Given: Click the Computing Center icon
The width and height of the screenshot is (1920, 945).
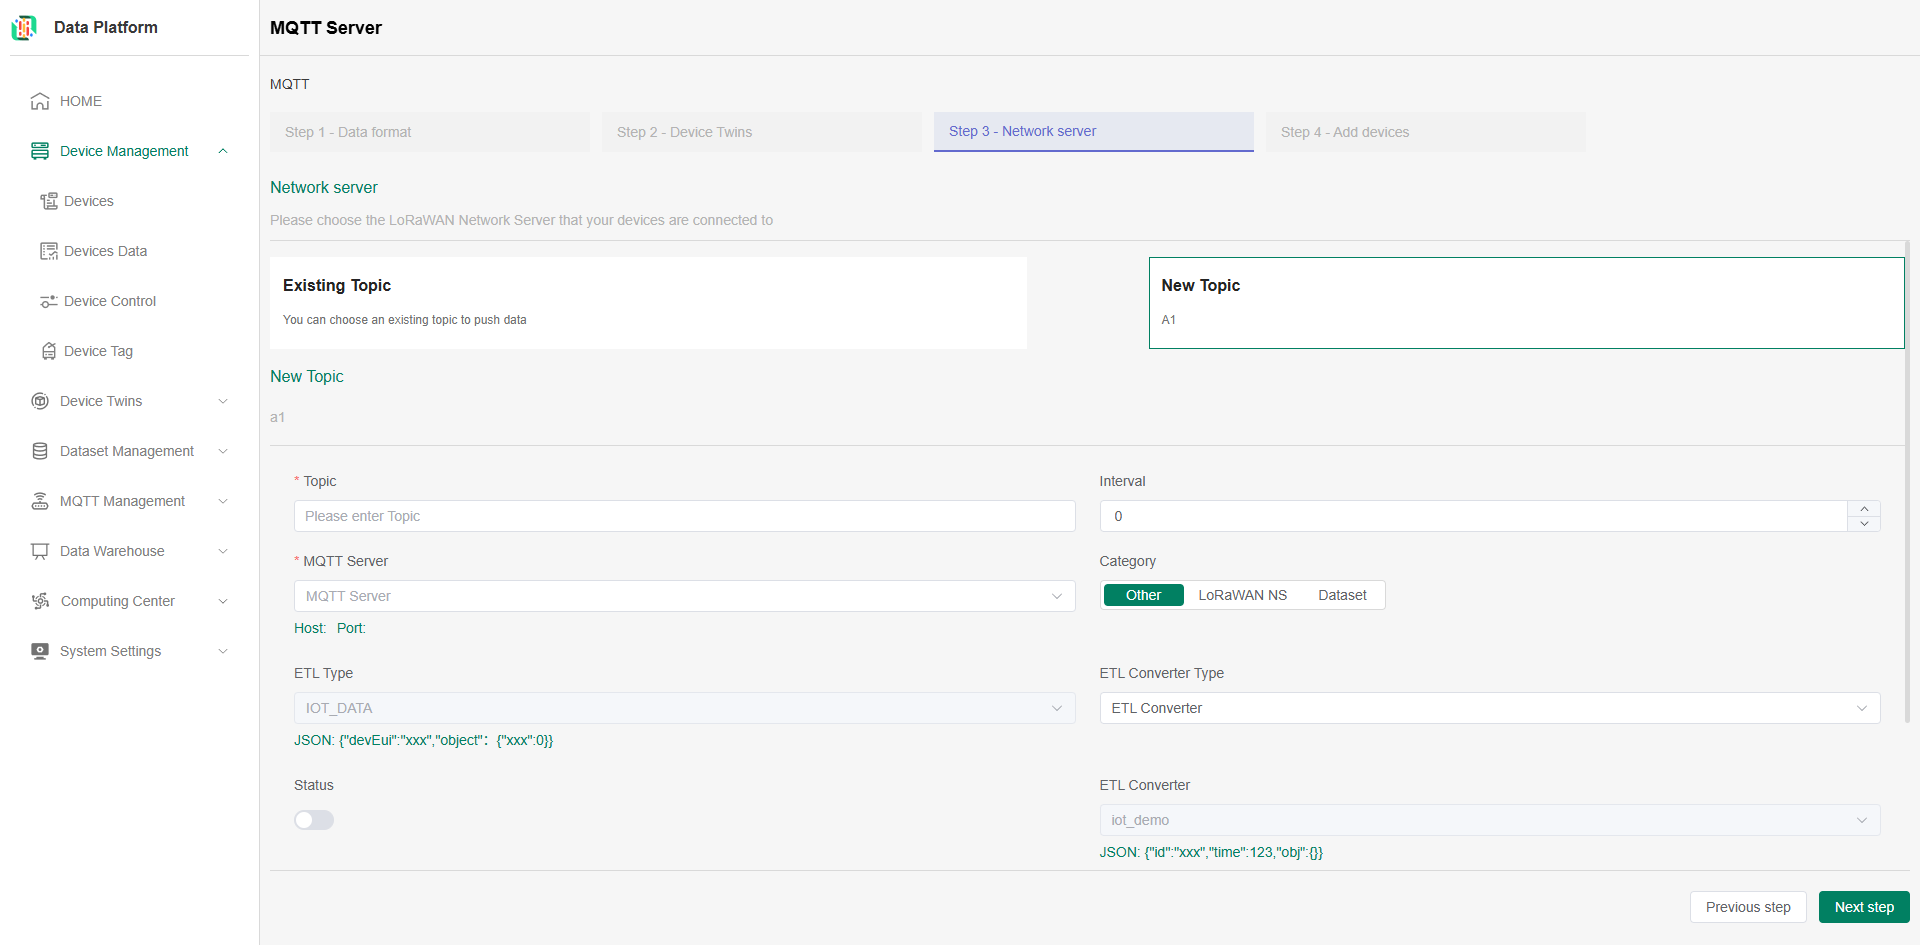Looking at the screenshot, I should click(40, 601).
